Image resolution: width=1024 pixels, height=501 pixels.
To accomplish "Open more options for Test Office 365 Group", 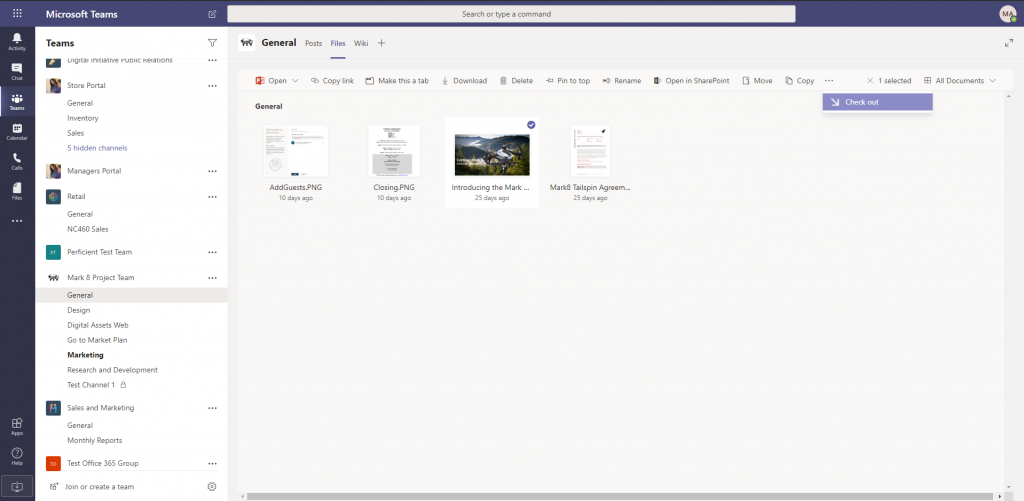I will click(x=212, y=464).
